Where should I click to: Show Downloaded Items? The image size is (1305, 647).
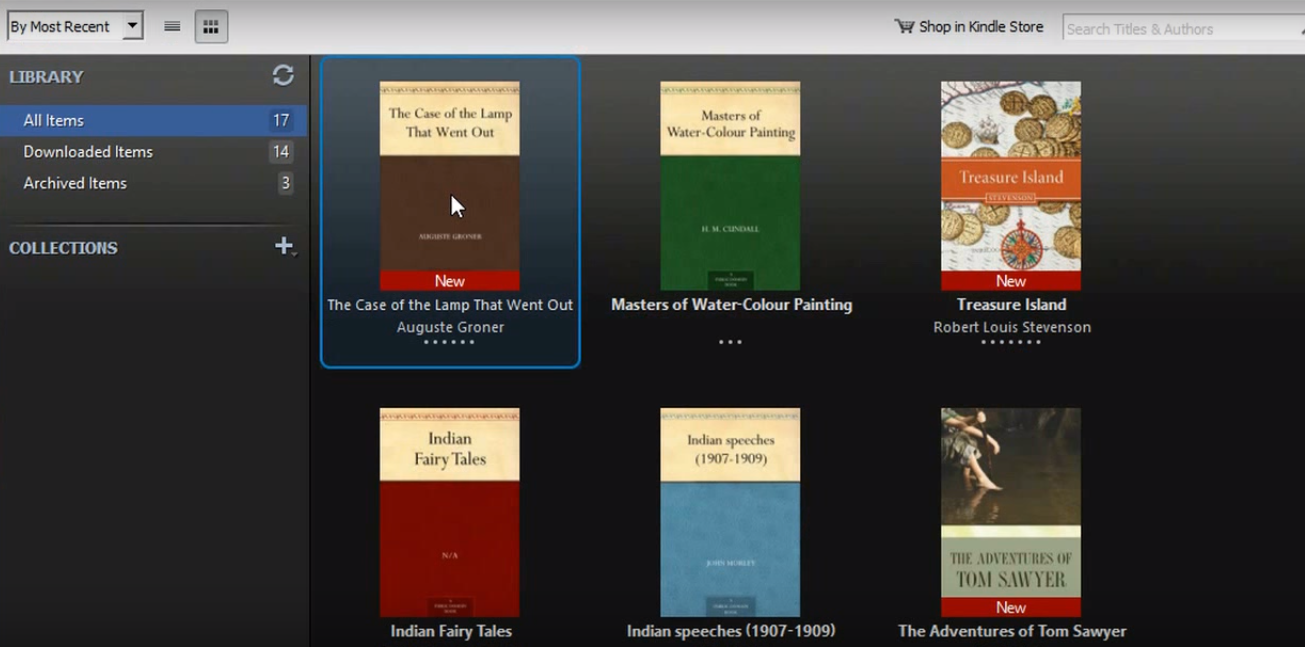153,152
